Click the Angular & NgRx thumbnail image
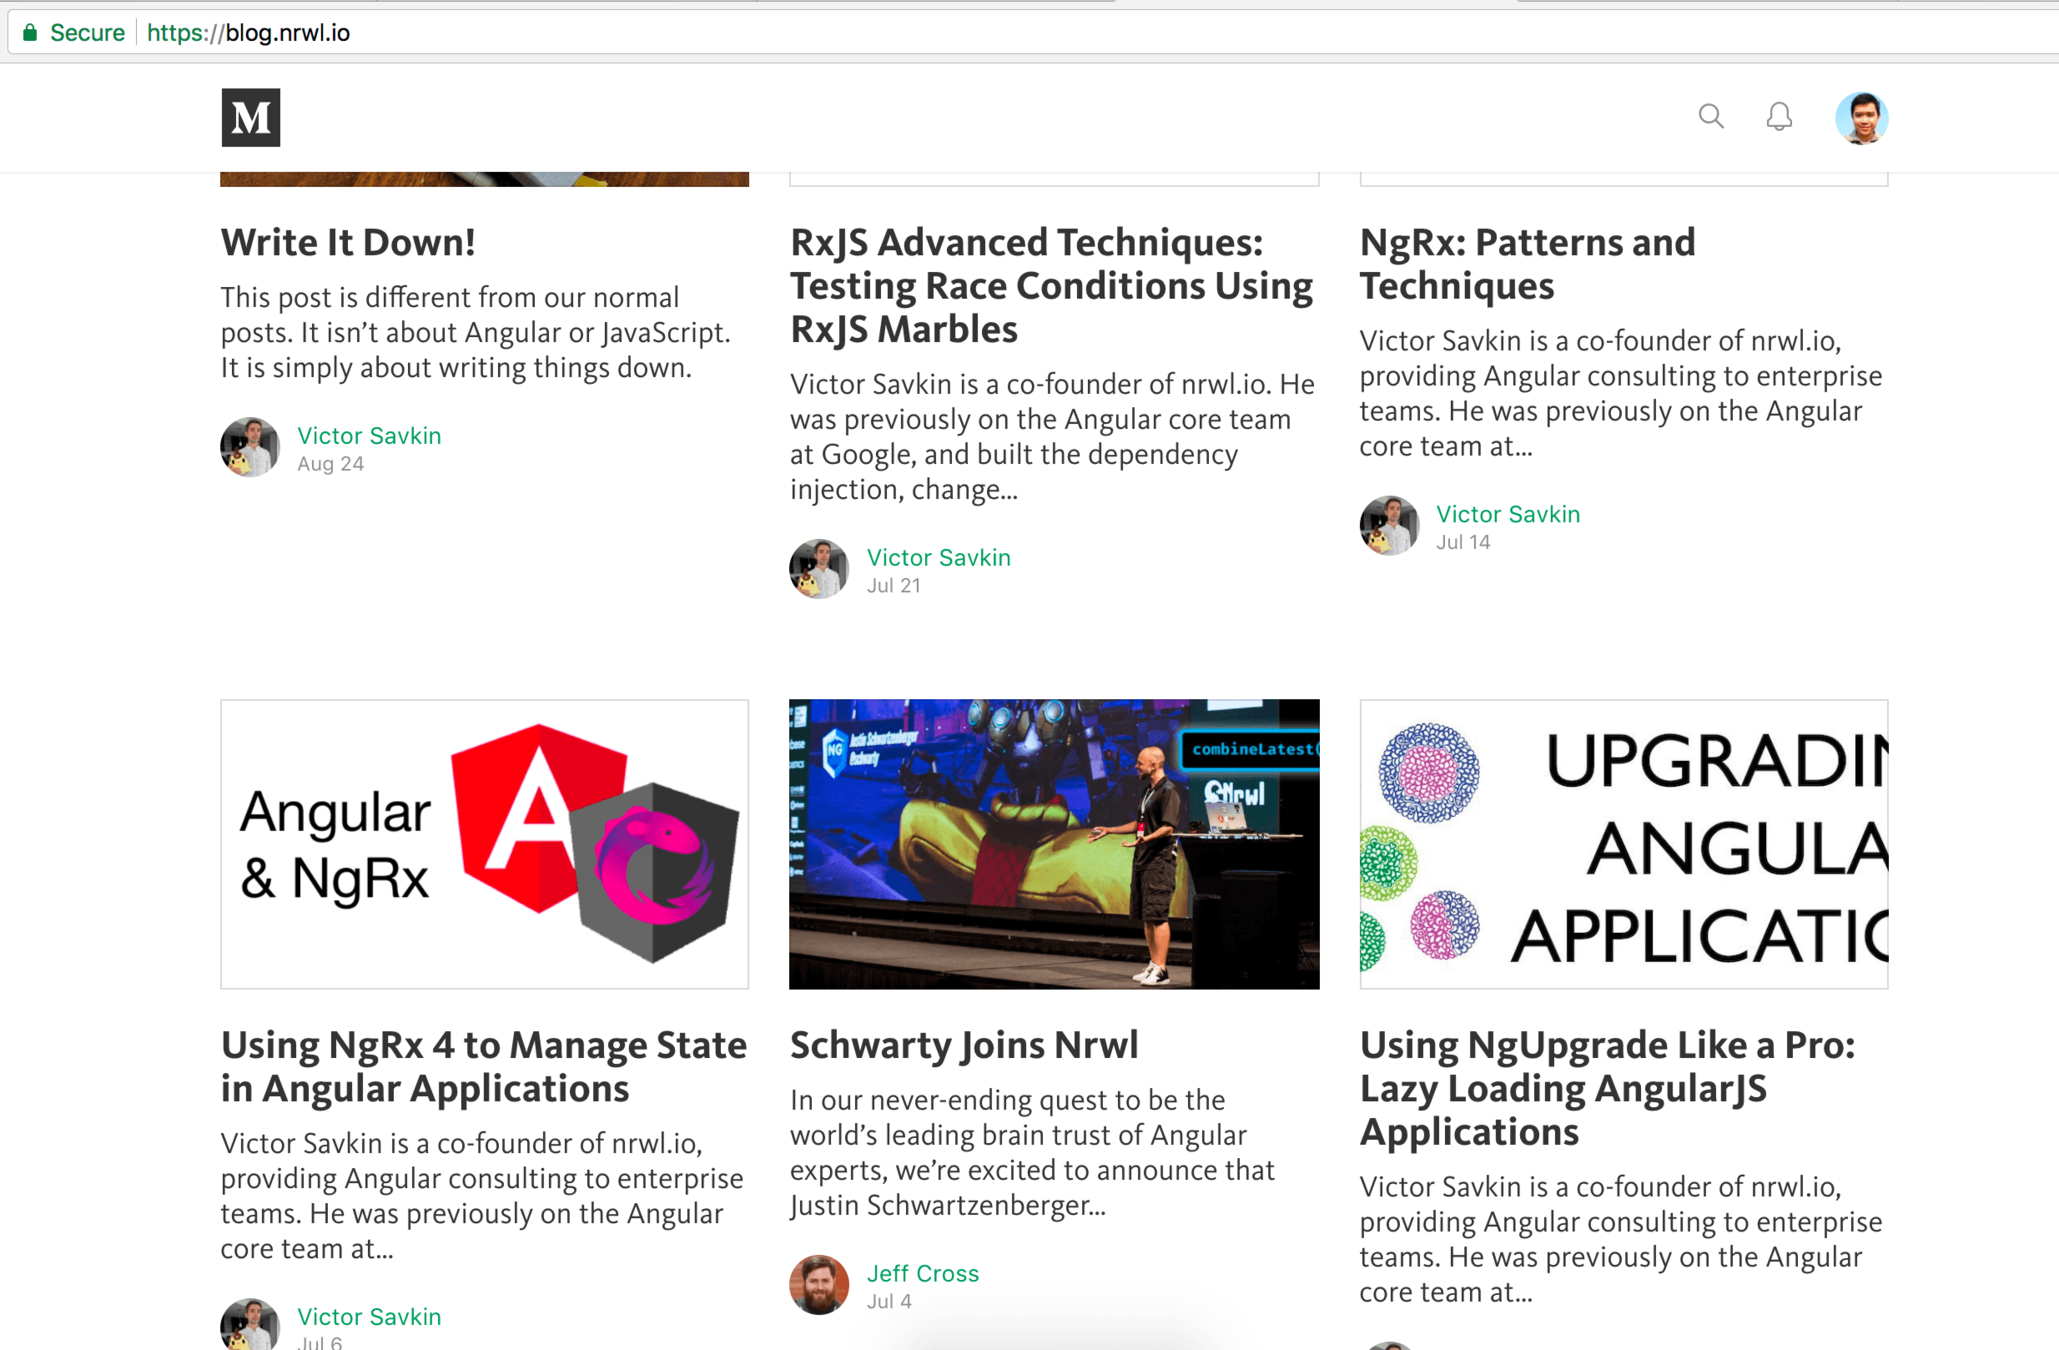This screenshot has height=1350, width=2059. [x=484, y=844]
